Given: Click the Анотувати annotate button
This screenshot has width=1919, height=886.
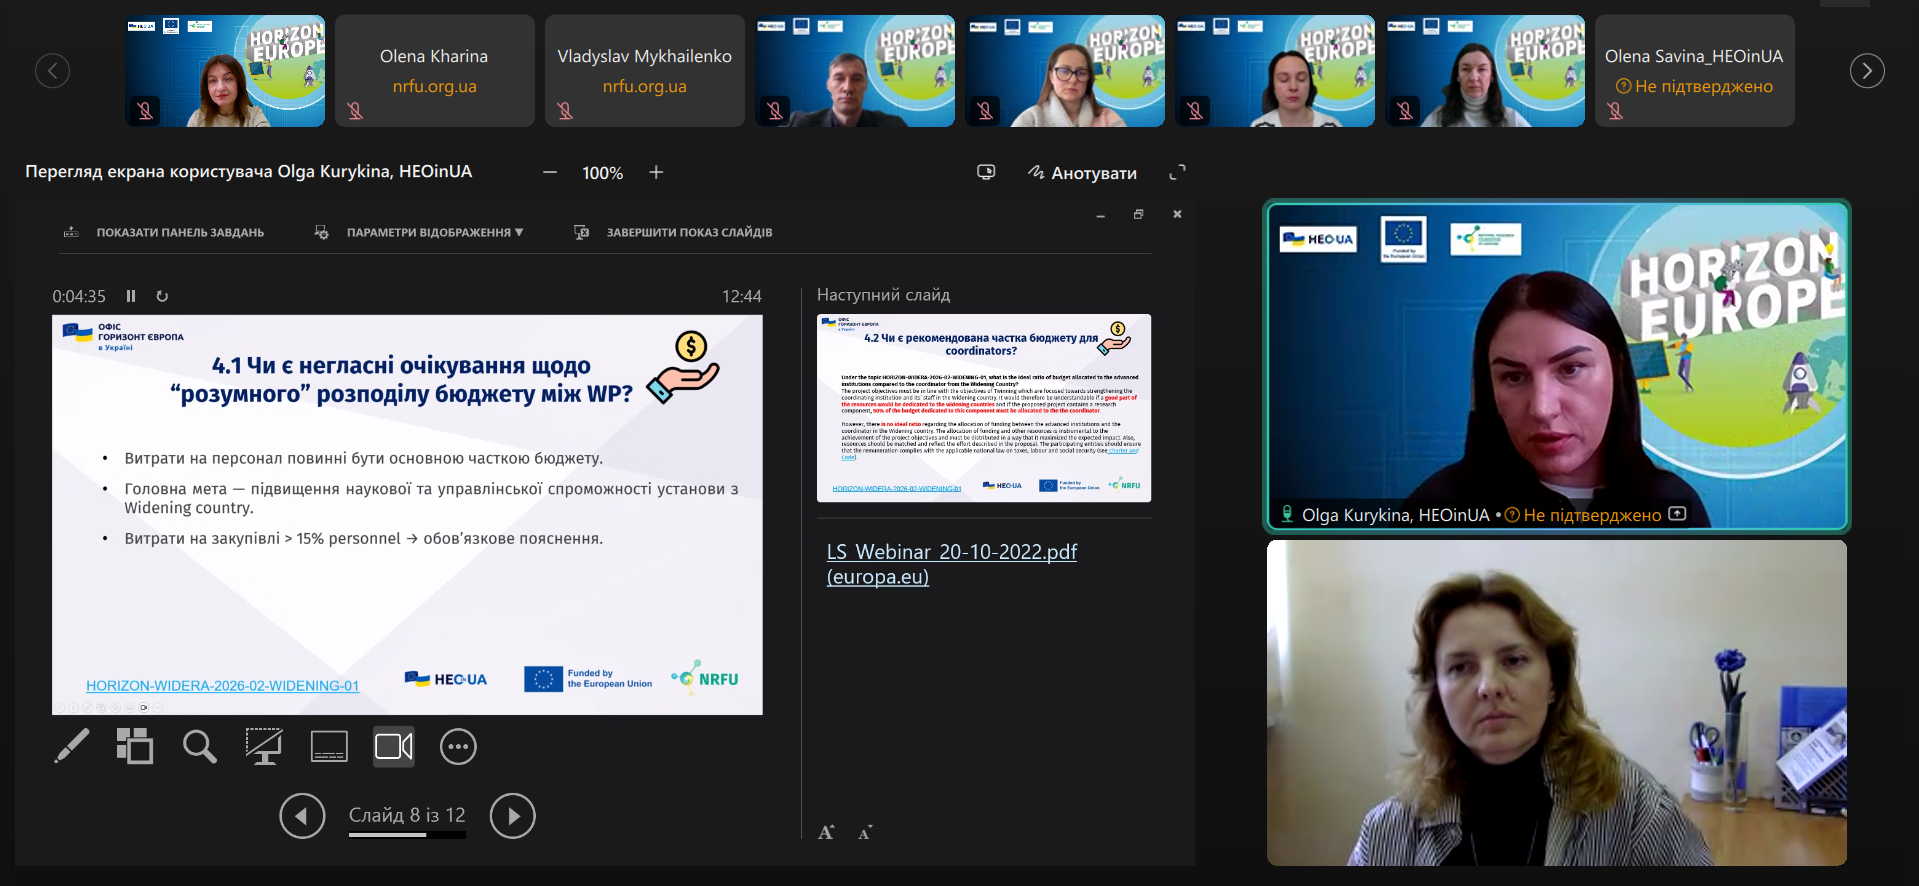Looking at the screenshot, I should [x=1082, y=173].
